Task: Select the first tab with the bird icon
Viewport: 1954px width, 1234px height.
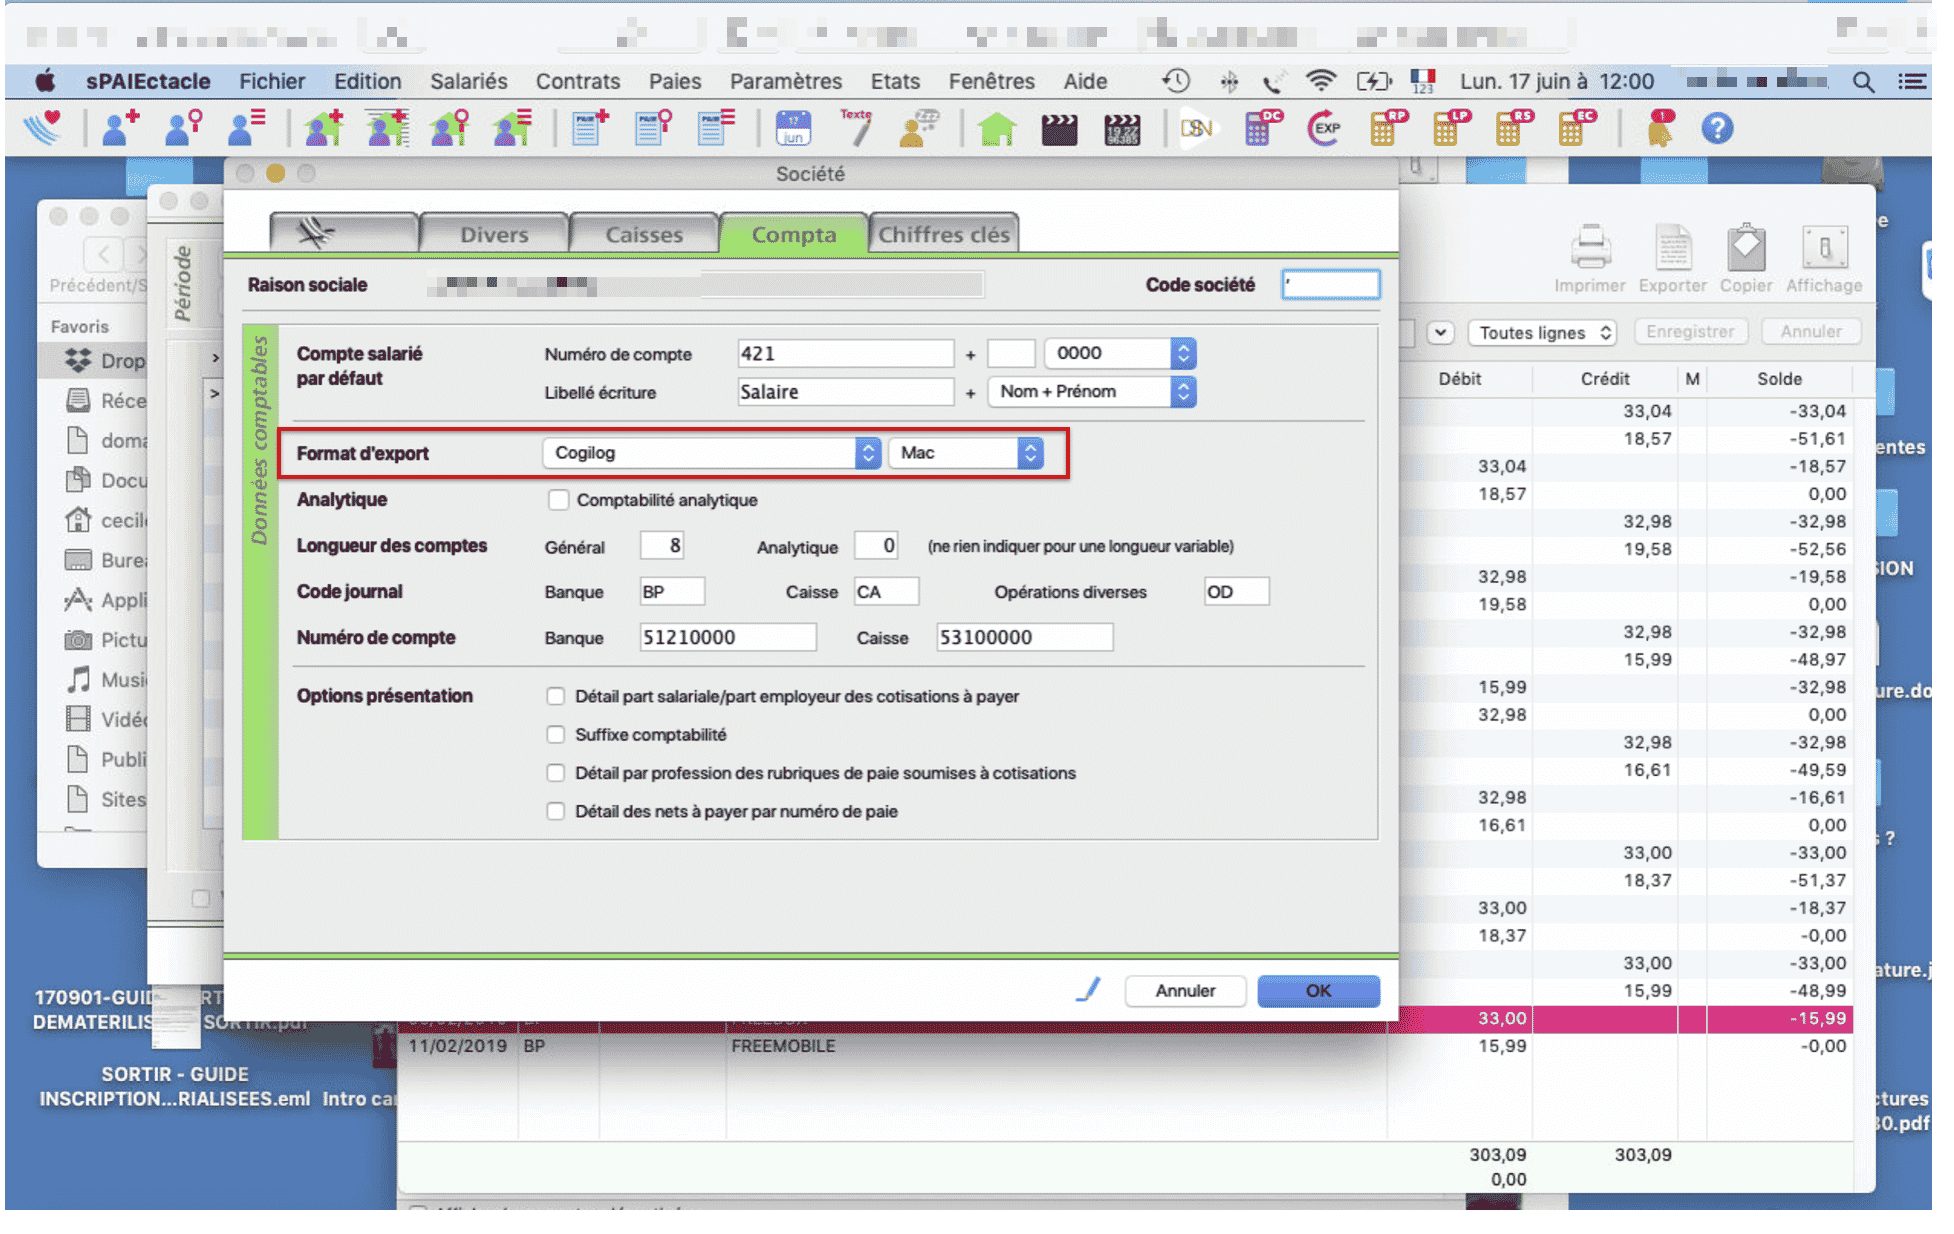Action: 344,234
